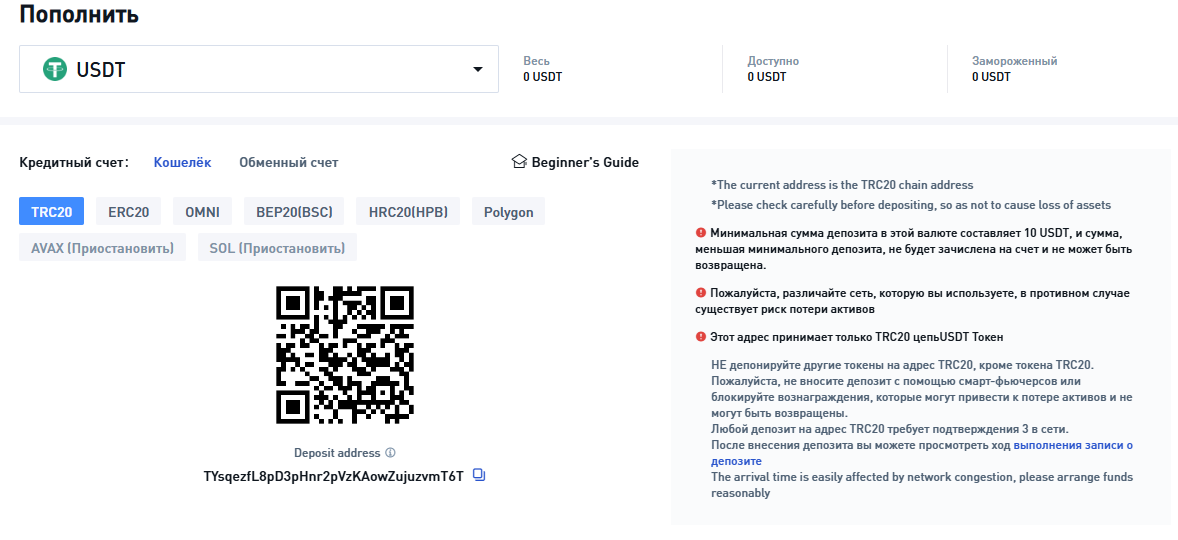Click the suspended SOL network button

(277, 248)
